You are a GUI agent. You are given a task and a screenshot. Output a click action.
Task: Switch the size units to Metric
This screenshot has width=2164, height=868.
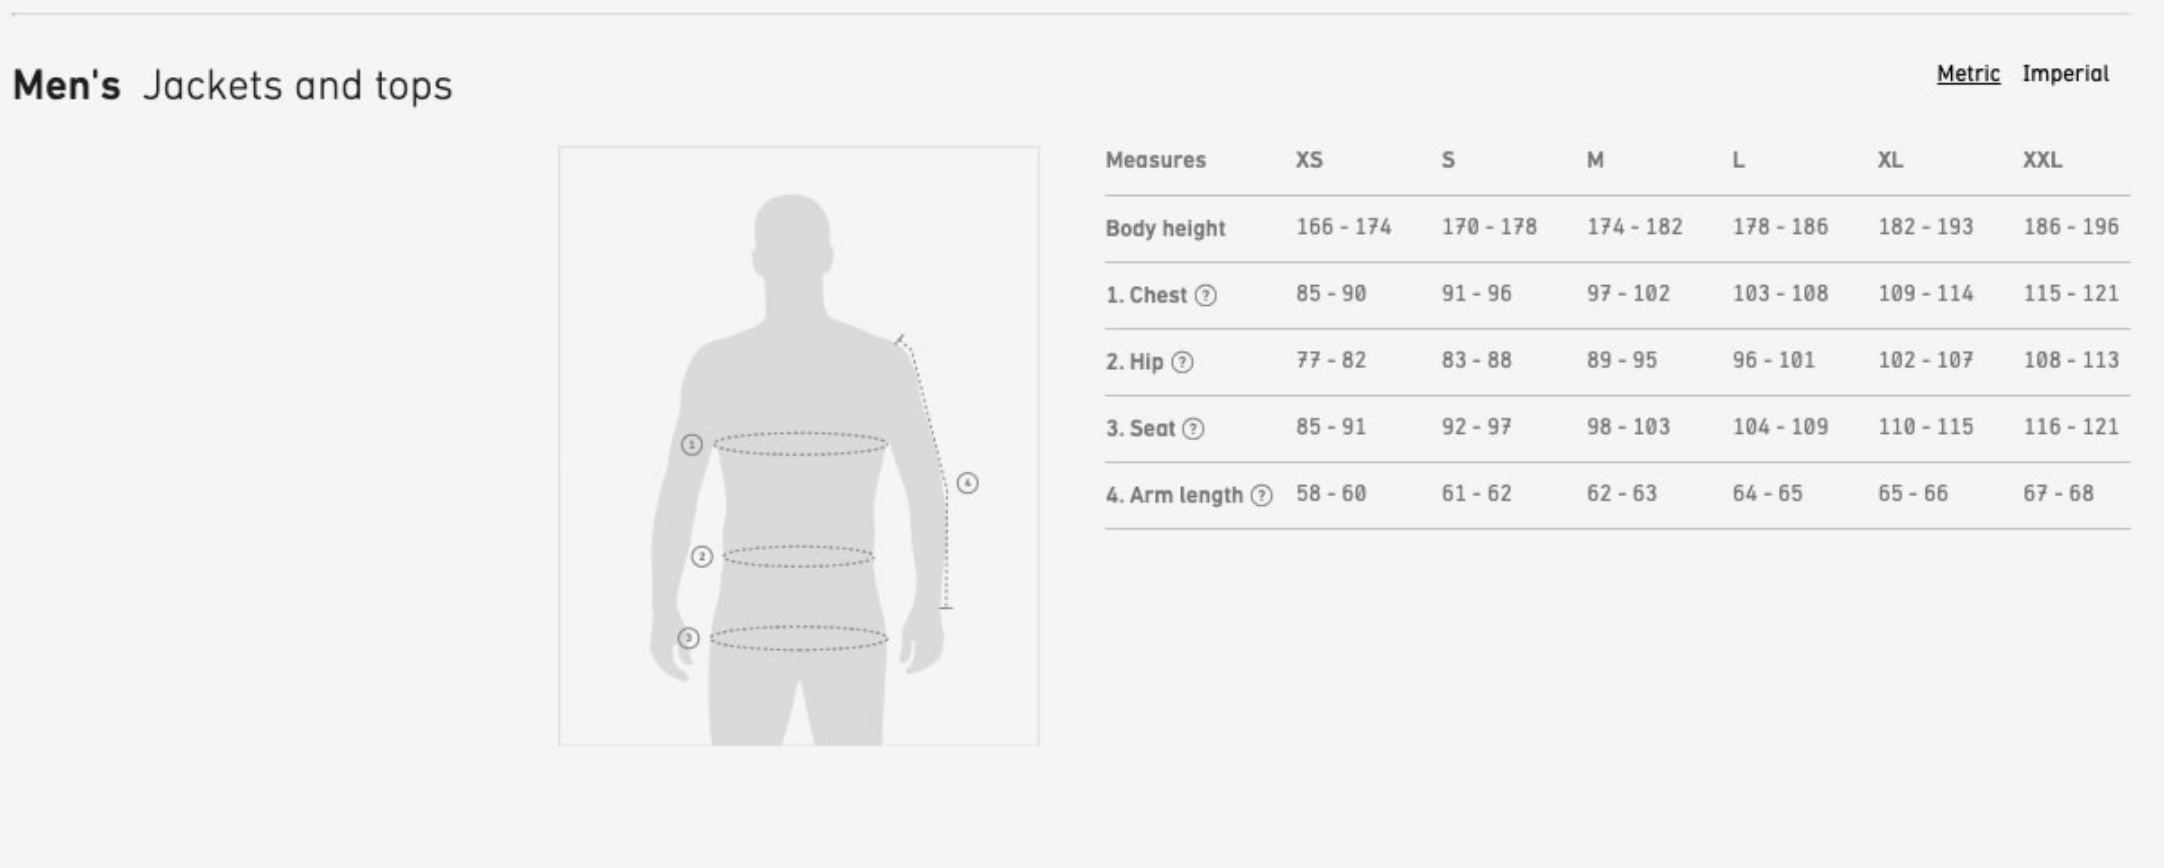(x=1968, y=74)
